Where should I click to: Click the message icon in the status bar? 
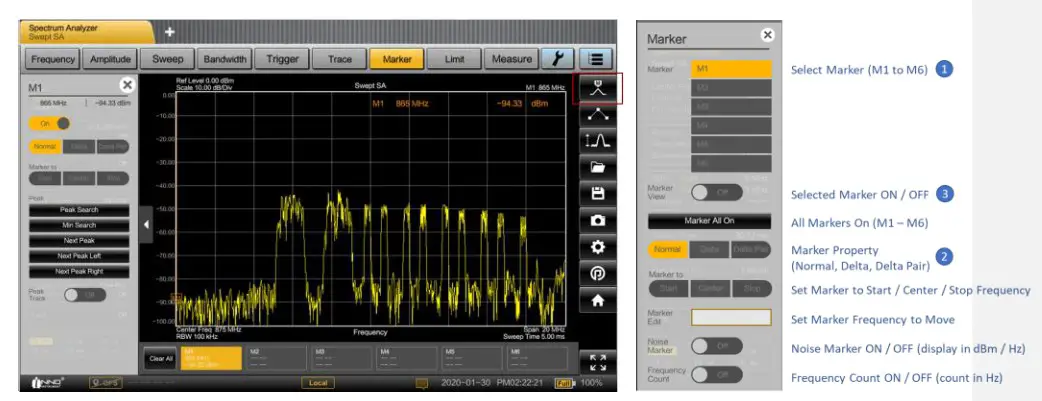[421, 384]
